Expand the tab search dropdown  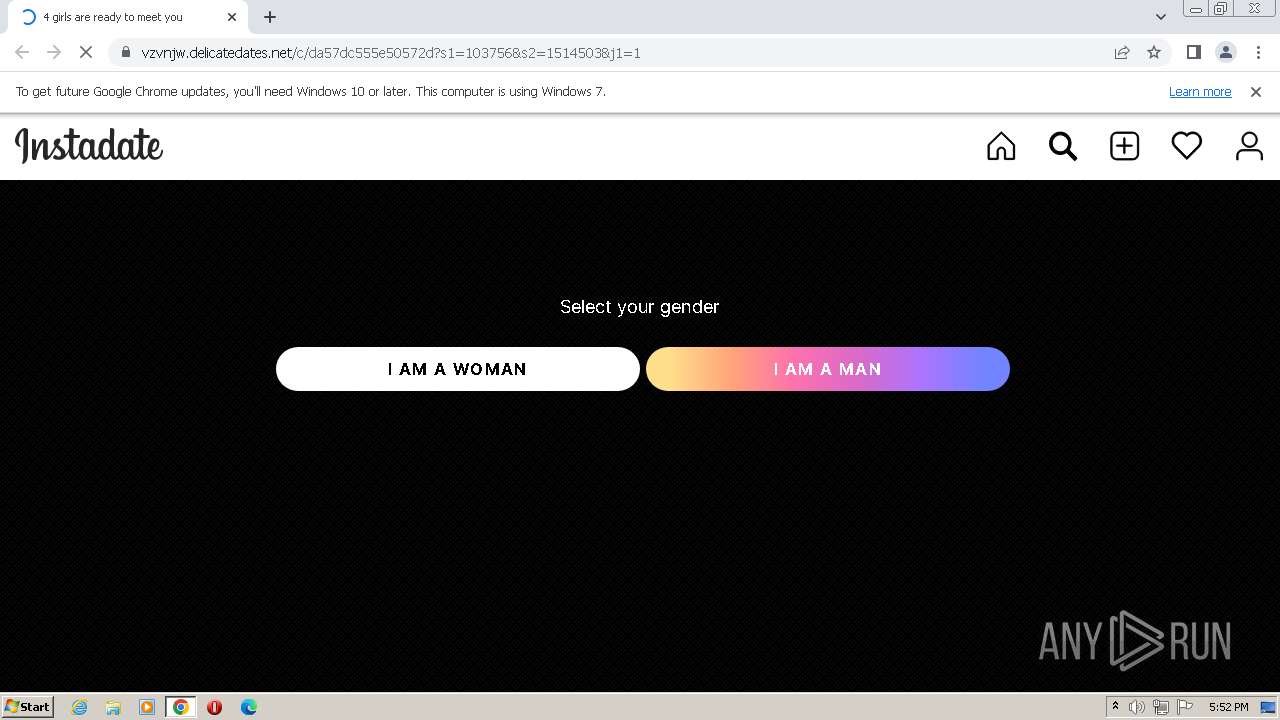pos(1161,17)
